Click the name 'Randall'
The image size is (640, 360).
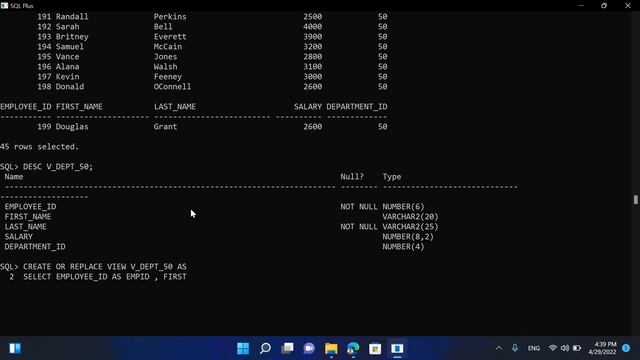72,17
